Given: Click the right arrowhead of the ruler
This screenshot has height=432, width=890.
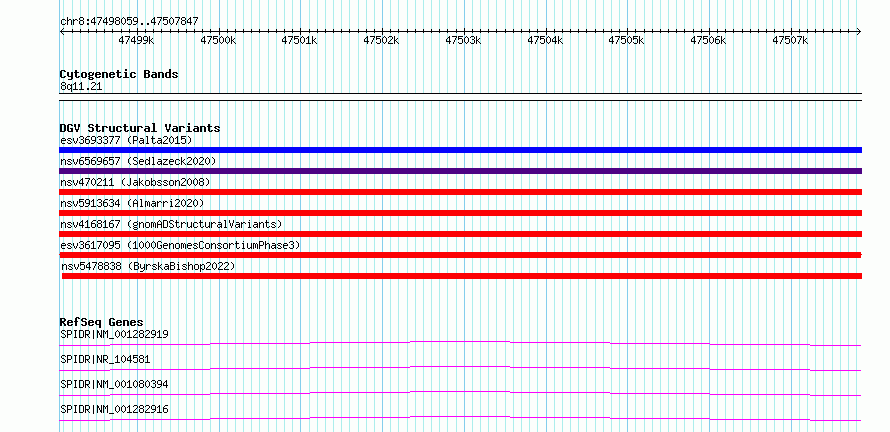Looking at the screenshot, I should [859, 31].
